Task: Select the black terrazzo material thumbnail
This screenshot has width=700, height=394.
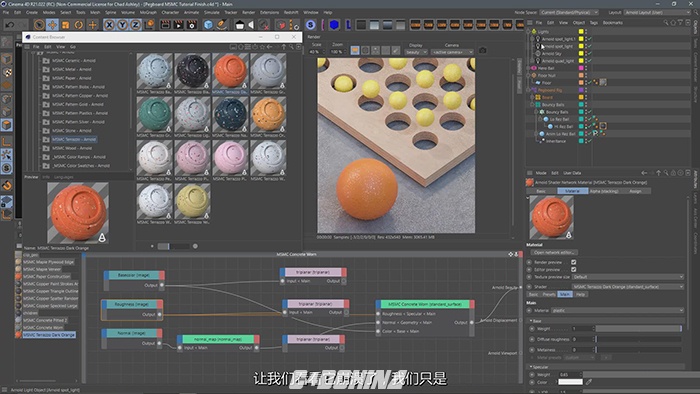Action: tap(192, 71)
